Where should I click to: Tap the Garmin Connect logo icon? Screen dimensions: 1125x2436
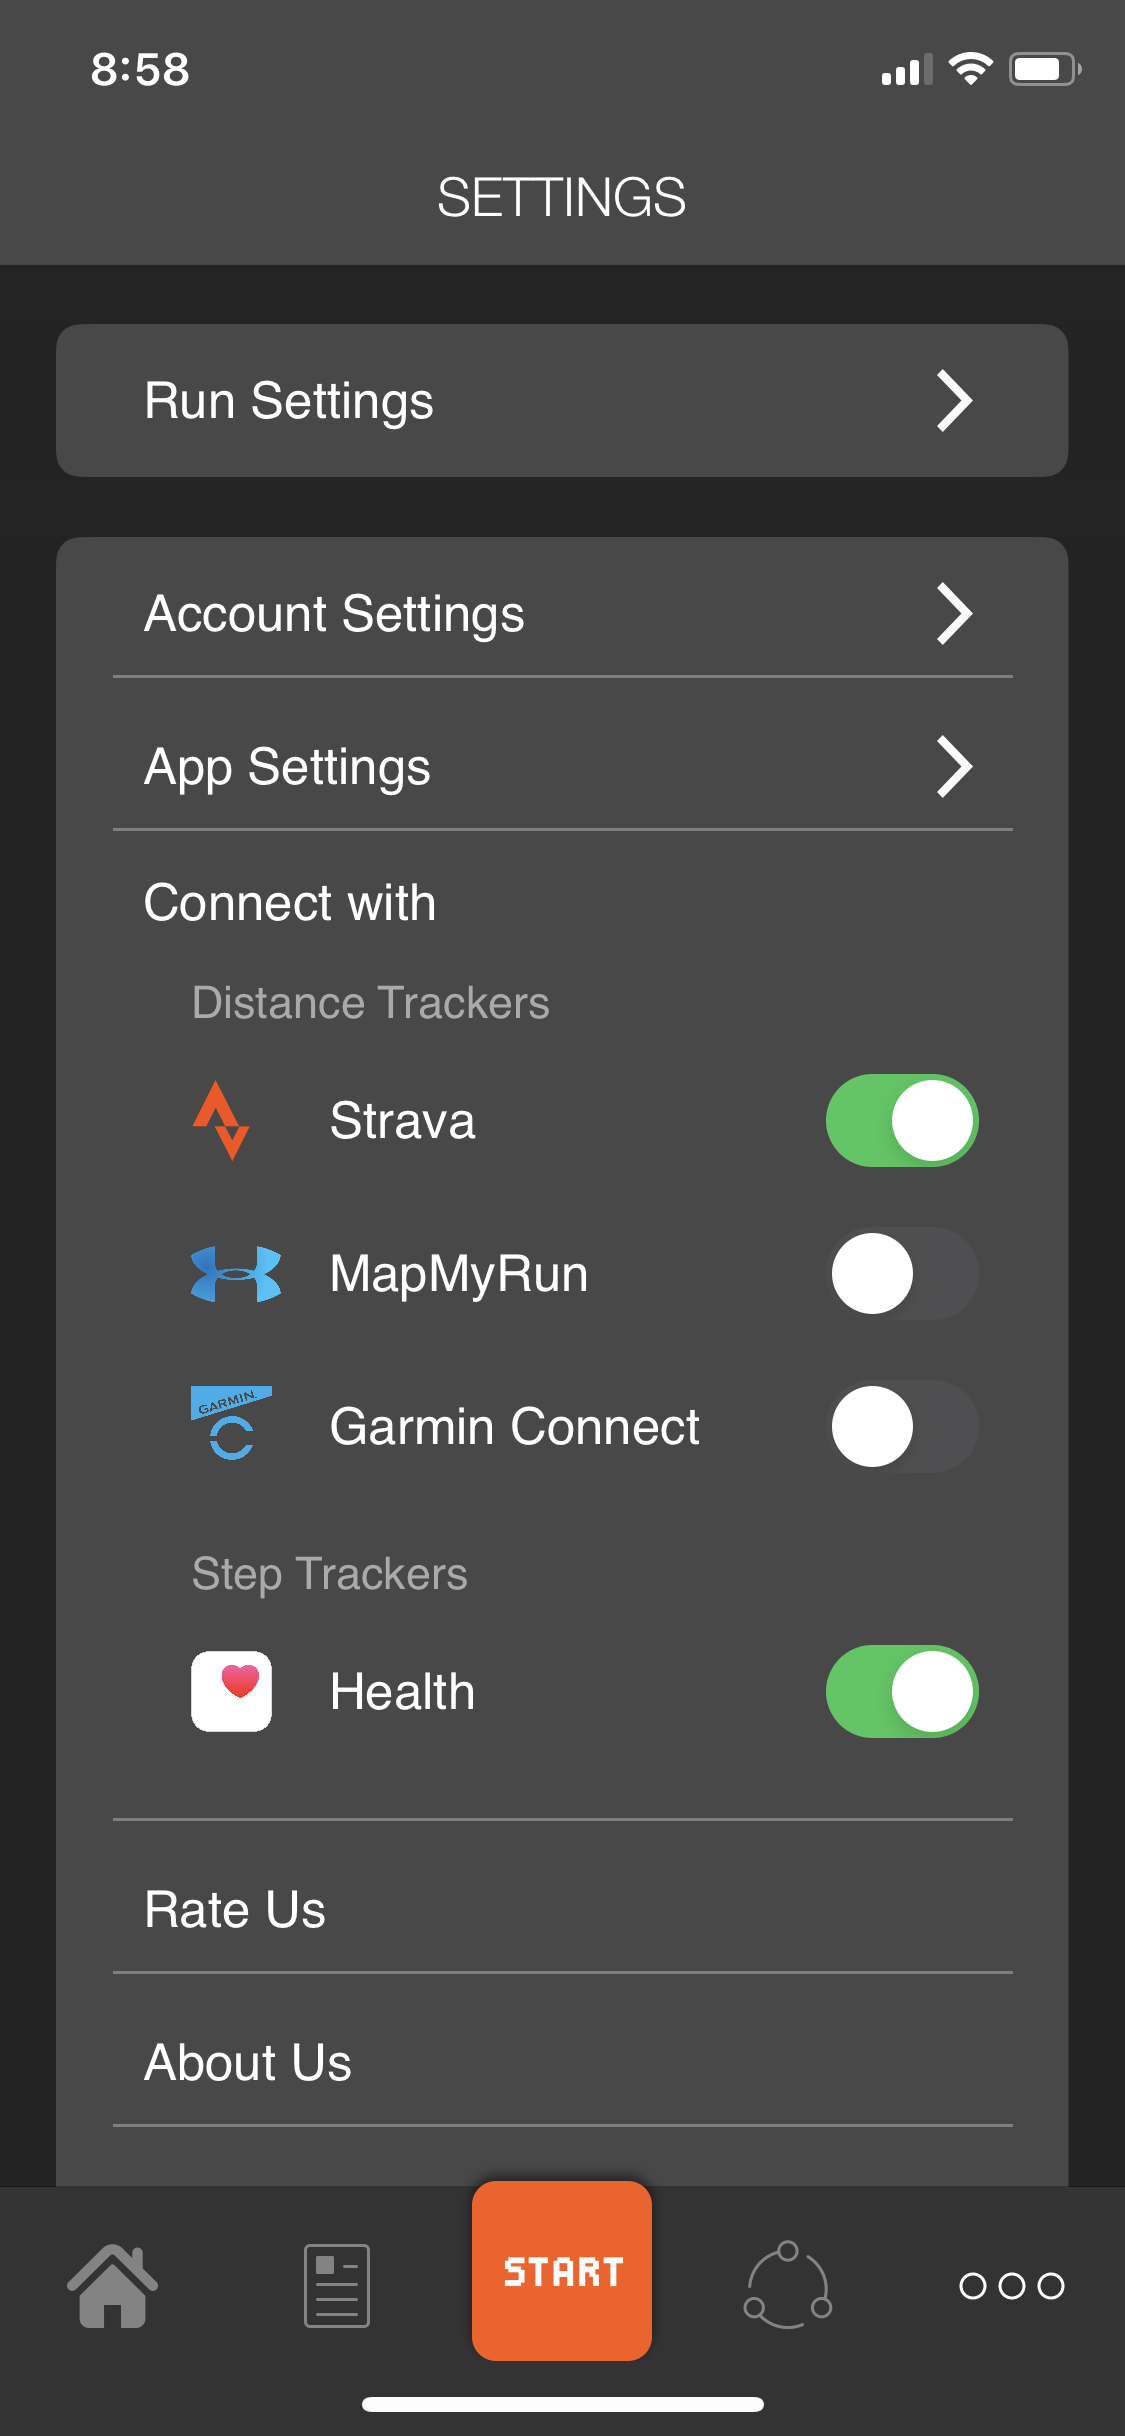[231, 1424]
